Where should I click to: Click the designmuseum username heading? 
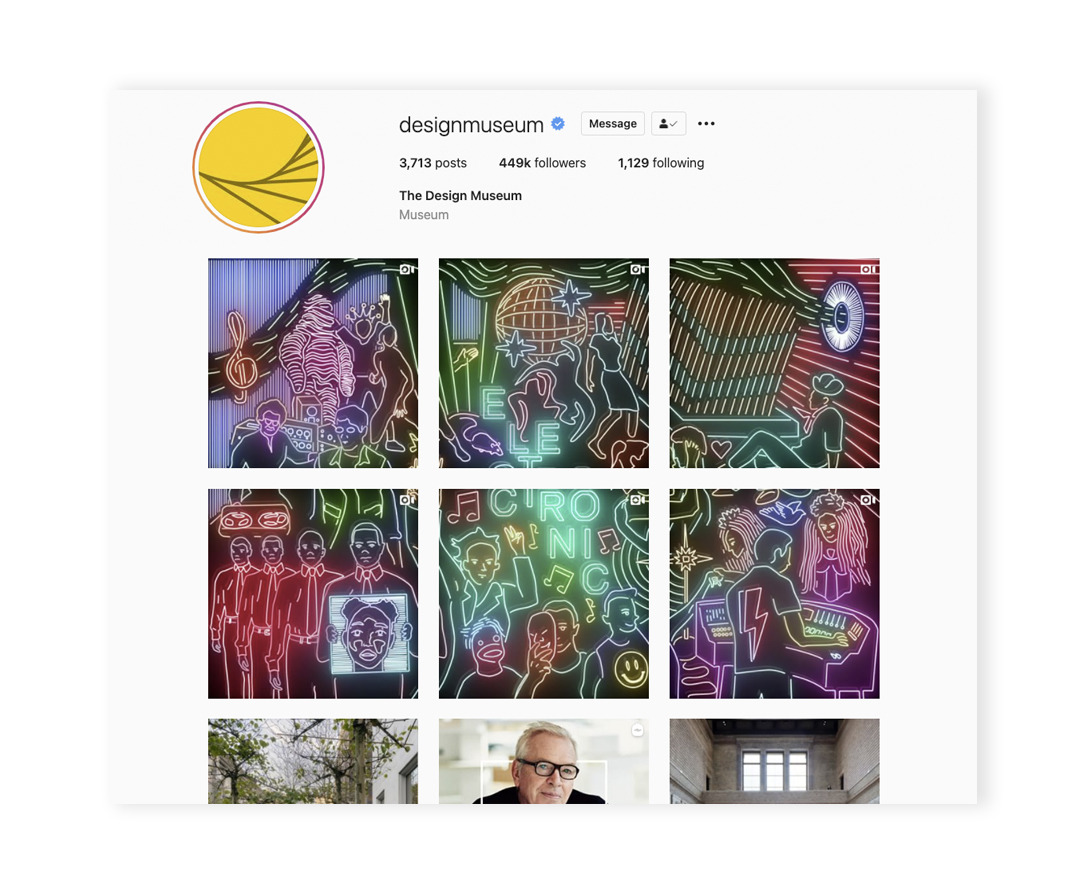[471, 125]
